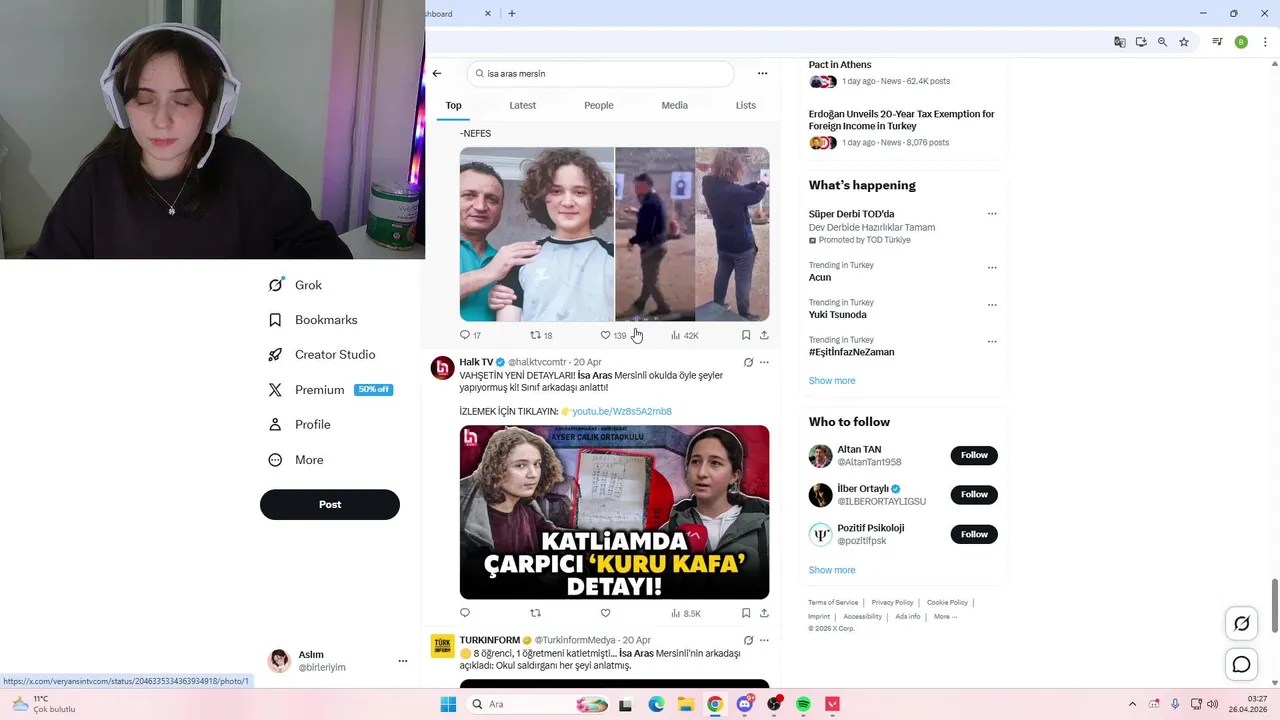Follow Pozitif Psikoloji

point(974,534)
